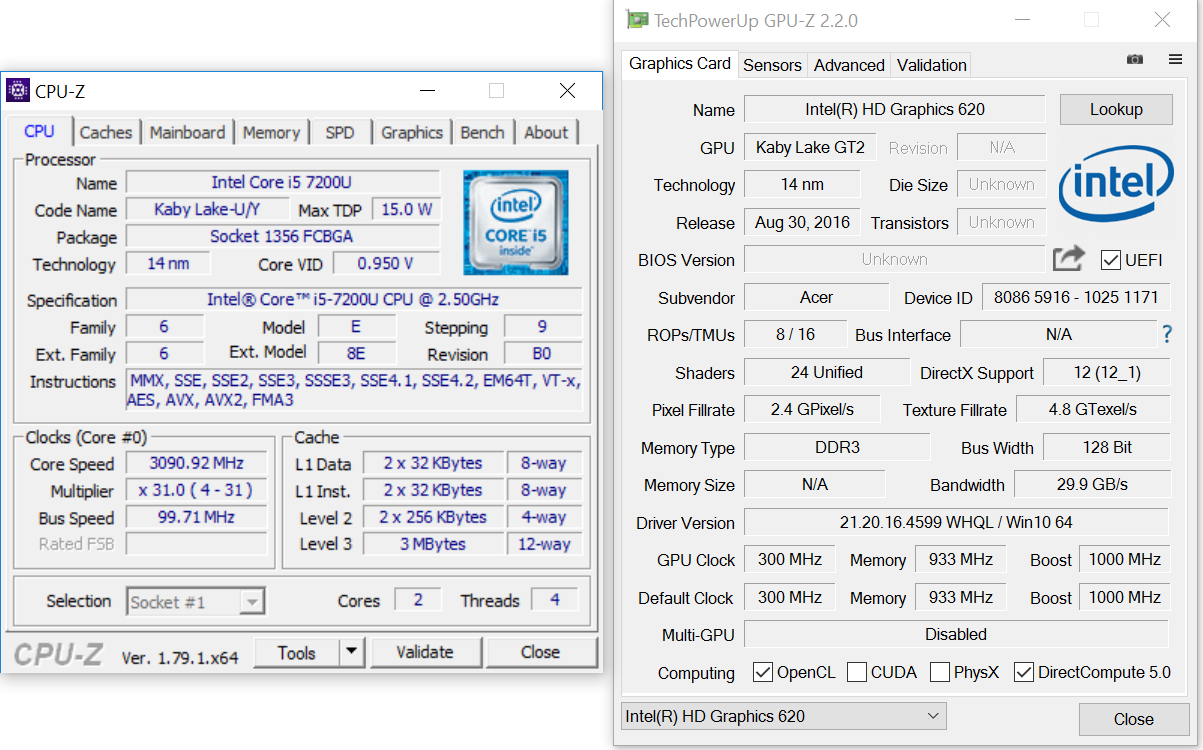Click the Lookup button in GPU-Z
Screen dimensions: 1203x750
(x=1116, y=109)
